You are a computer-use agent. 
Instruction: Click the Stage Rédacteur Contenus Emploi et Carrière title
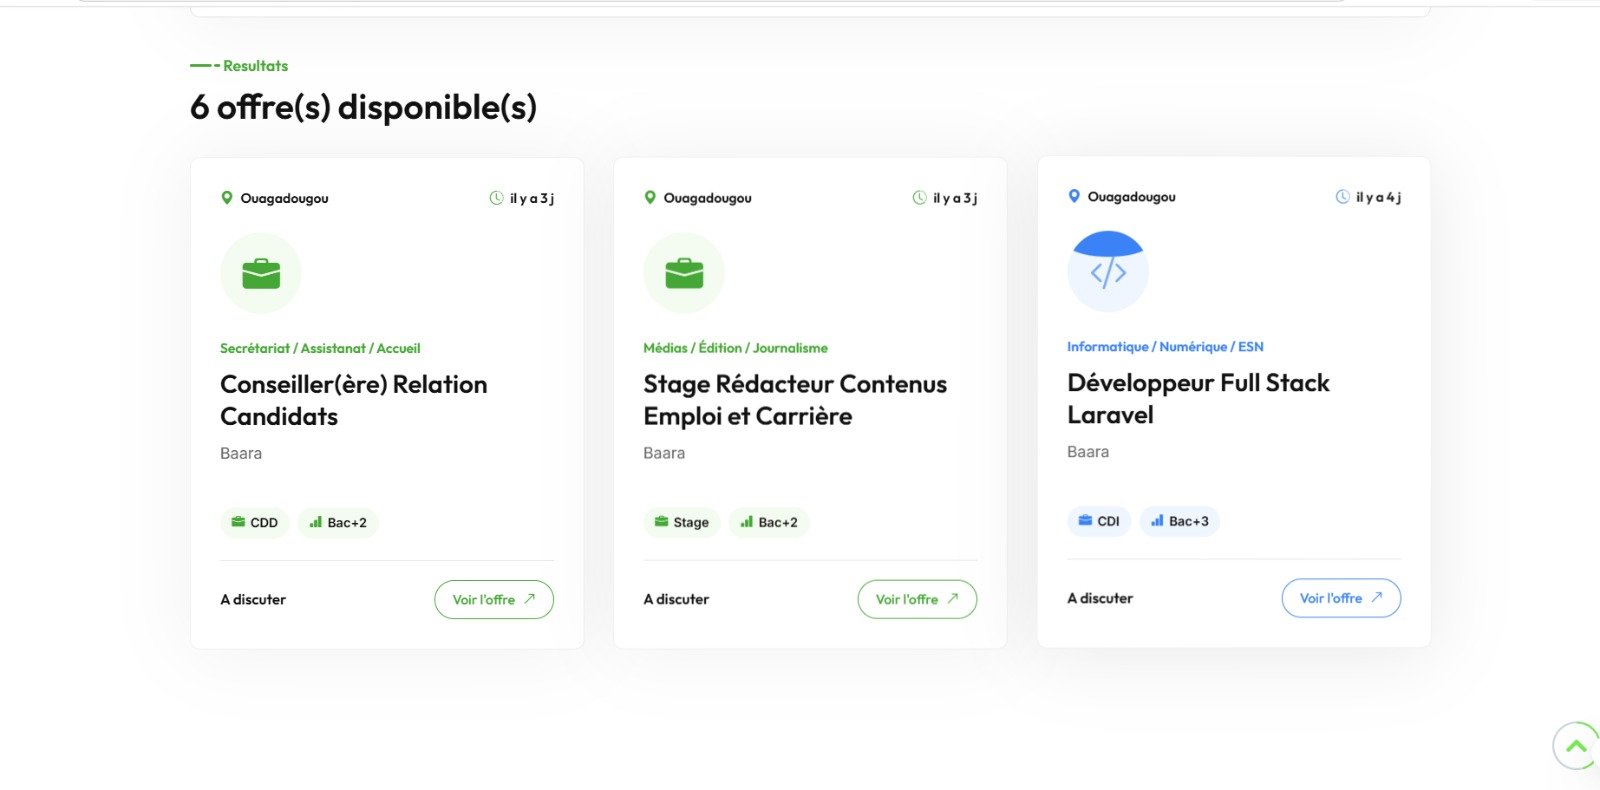tap(795, 400)
